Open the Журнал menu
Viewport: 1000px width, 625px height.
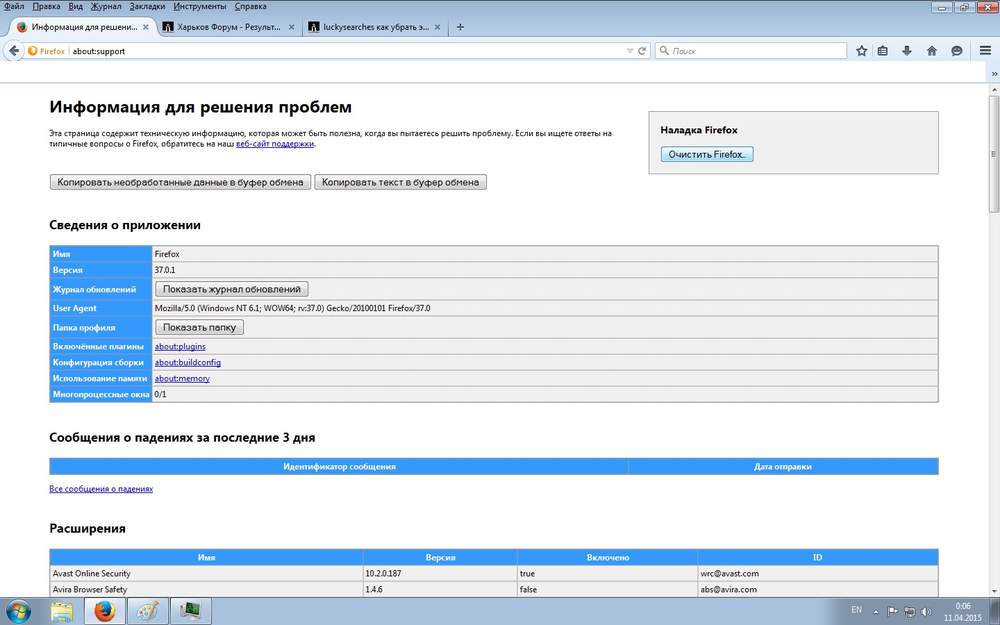point(105,6)
